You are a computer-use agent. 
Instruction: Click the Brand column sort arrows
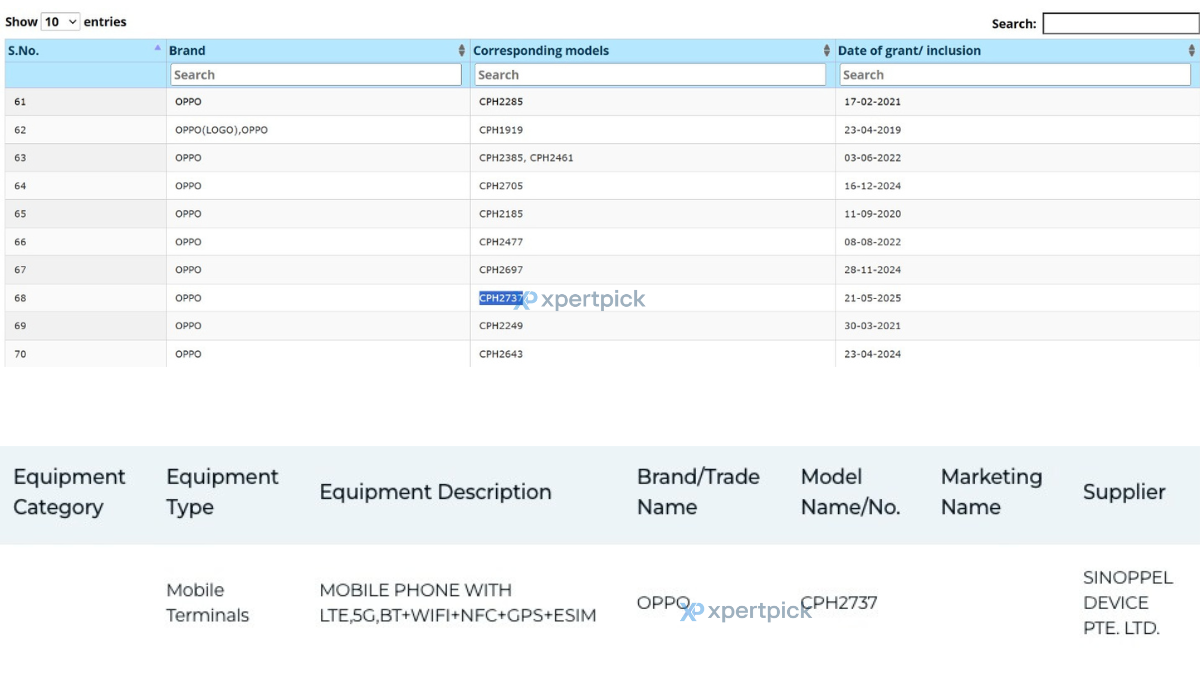pos(462,51)
